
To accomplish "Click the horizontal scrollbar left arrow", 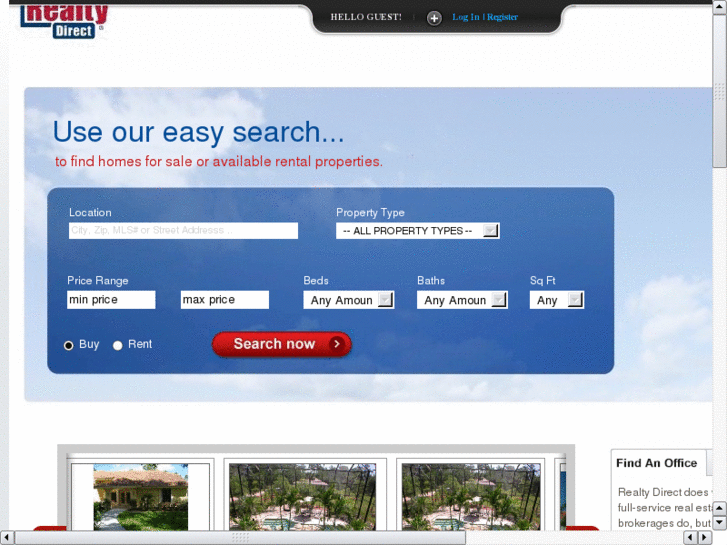I will 7,538.
